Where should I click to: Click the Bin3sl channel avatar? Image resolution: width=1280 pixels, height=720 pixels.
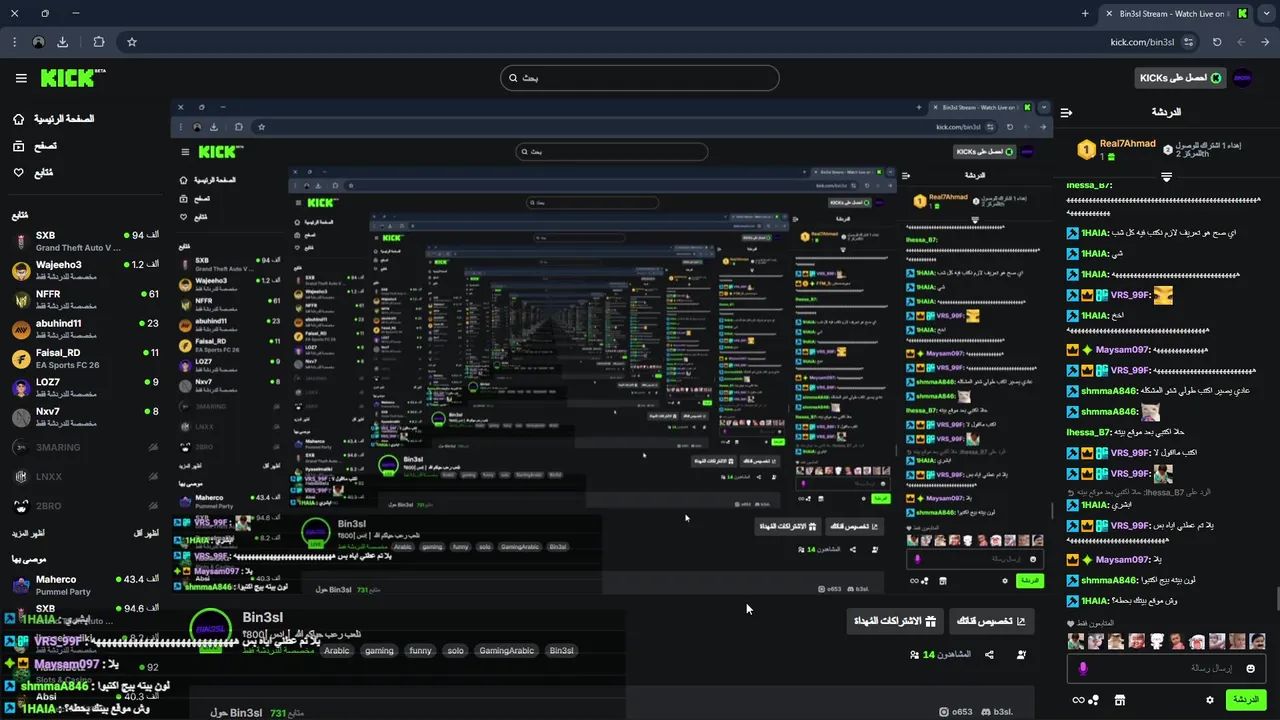pos(210,629)
